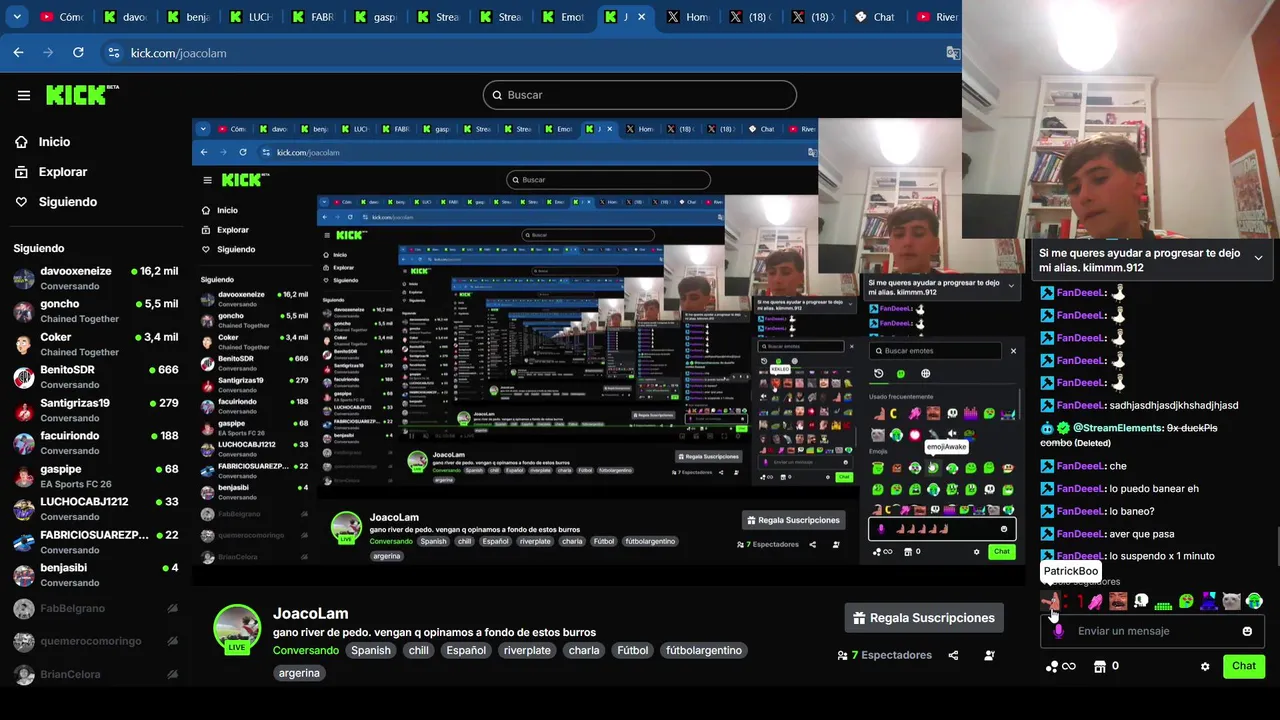View site information for kick.com

[x=113, y=53]
